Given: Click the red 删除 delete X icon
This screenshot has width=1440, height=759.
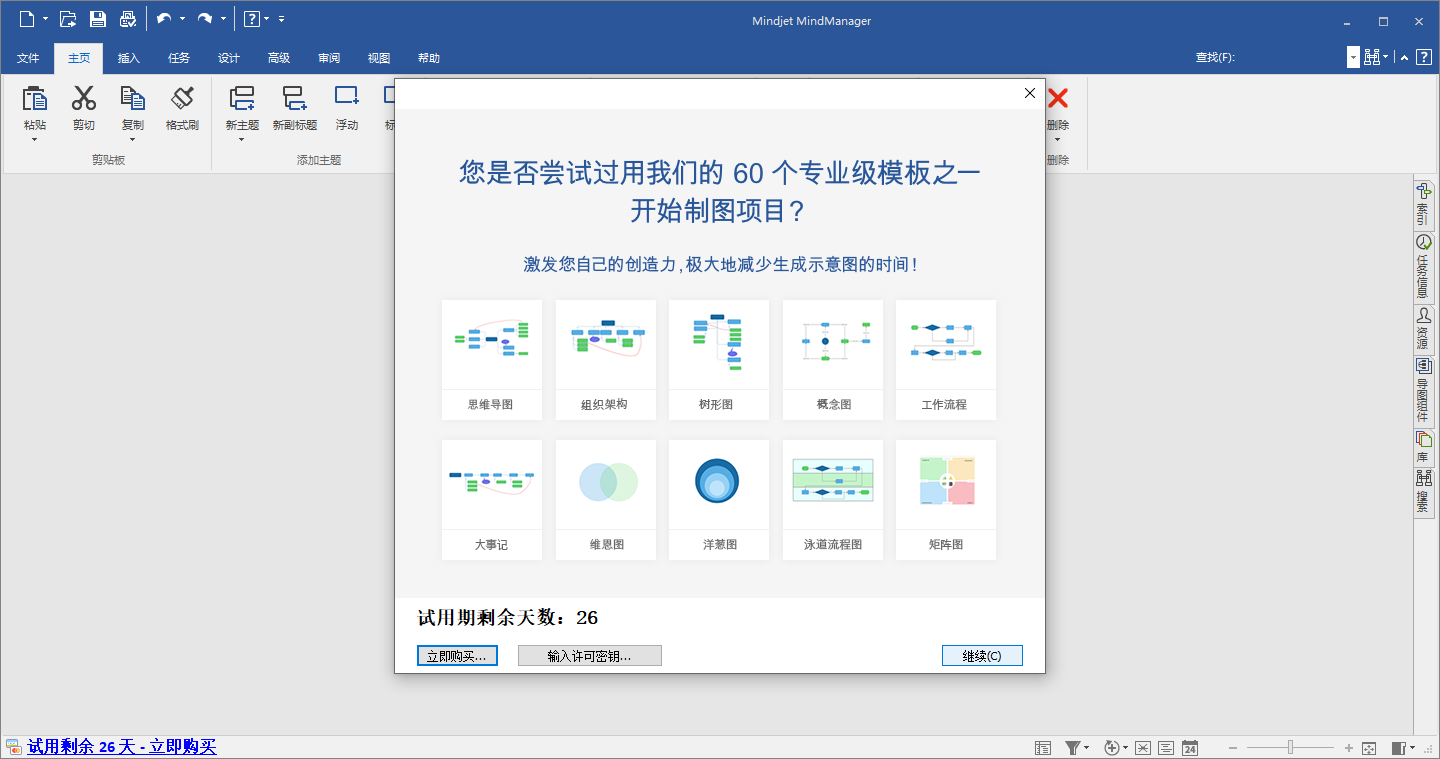Looking at the screenshot, I should pos(1058,98).
